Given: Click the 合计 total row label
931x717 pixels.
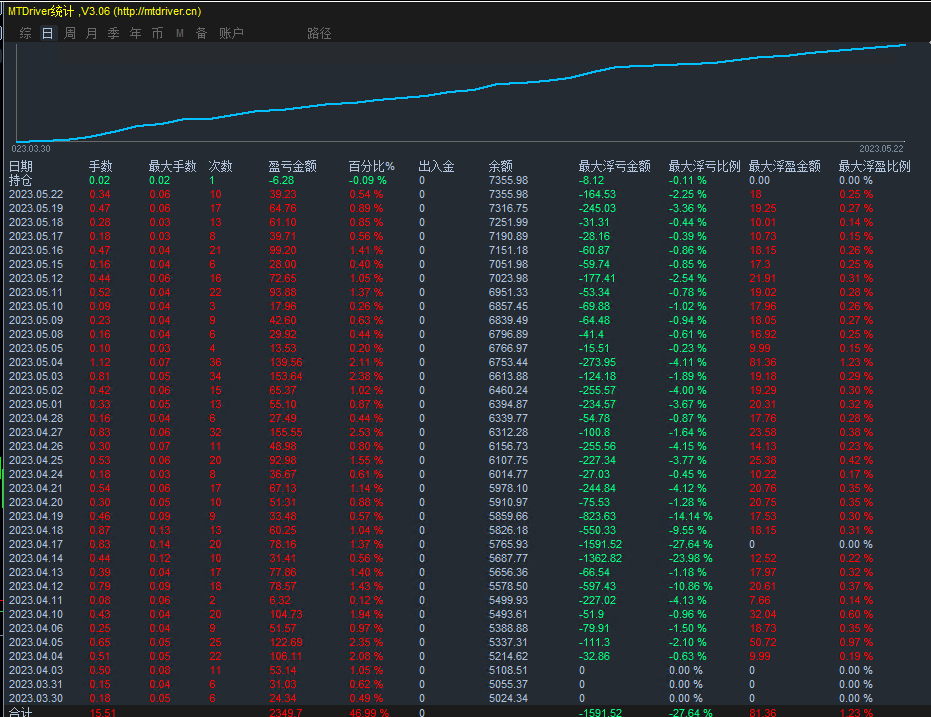Looking at the screenshot, I should (x=21, y=712).
